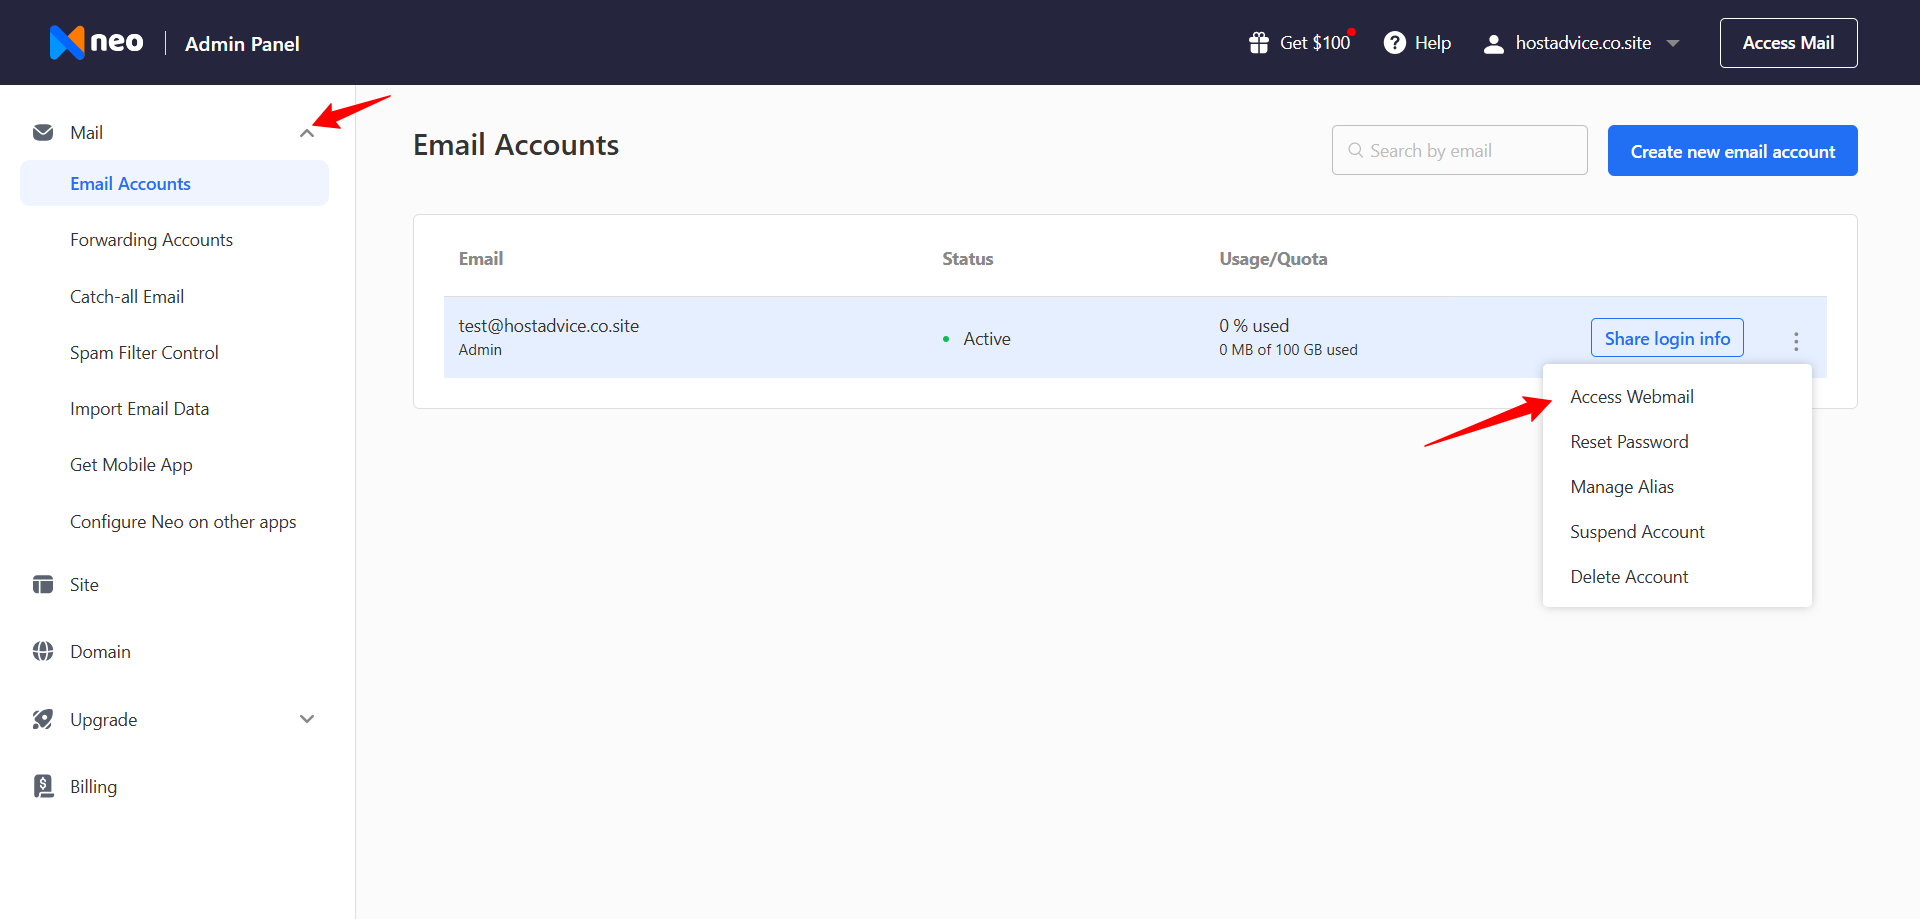Click the search magnifier icon

tap(1355, 150)
